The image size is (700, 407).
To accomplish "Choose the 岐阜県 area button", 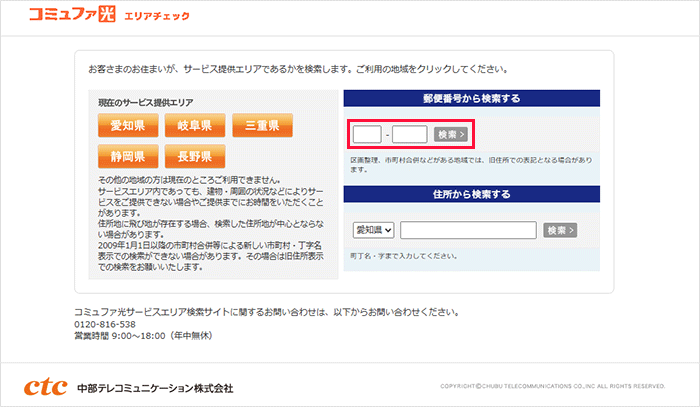I will [195, 126].
